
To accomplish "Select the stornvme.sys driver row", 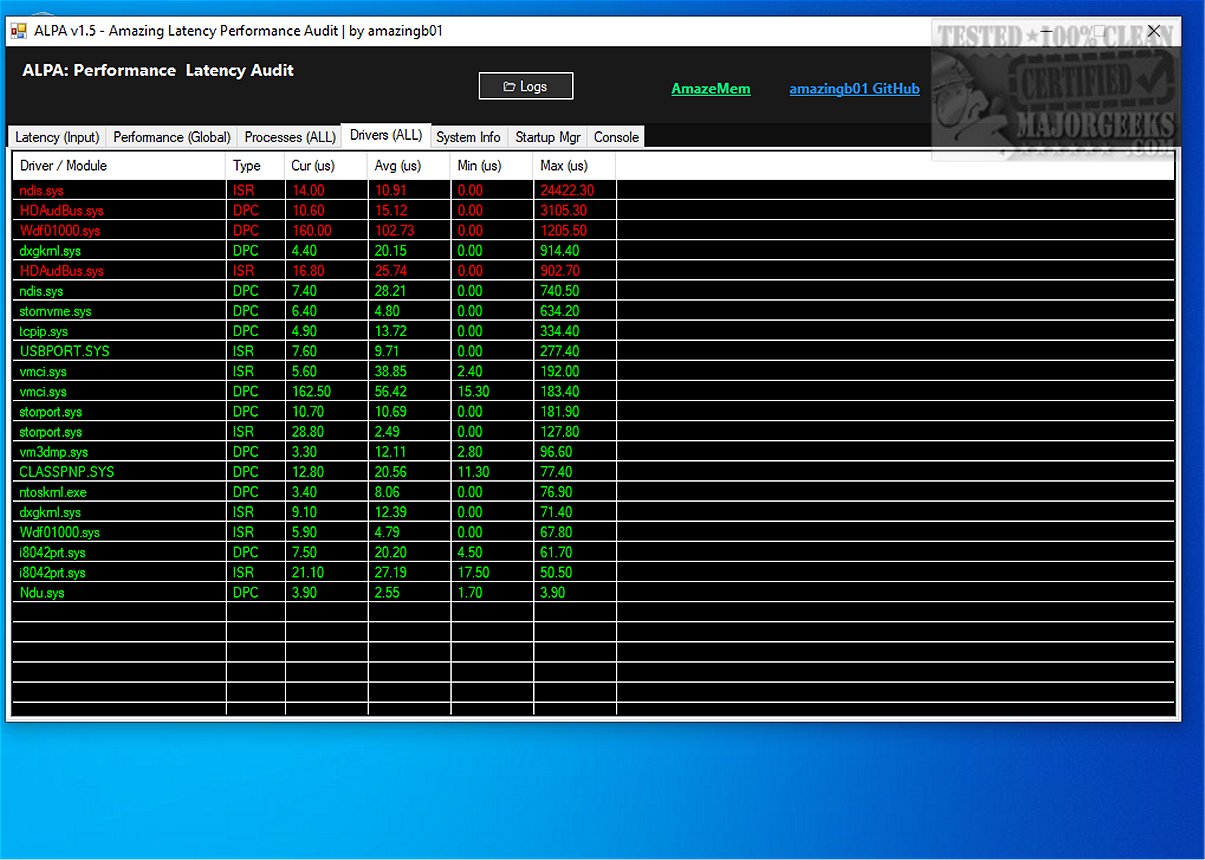I will pyautogui.click(x=593, y=311).
